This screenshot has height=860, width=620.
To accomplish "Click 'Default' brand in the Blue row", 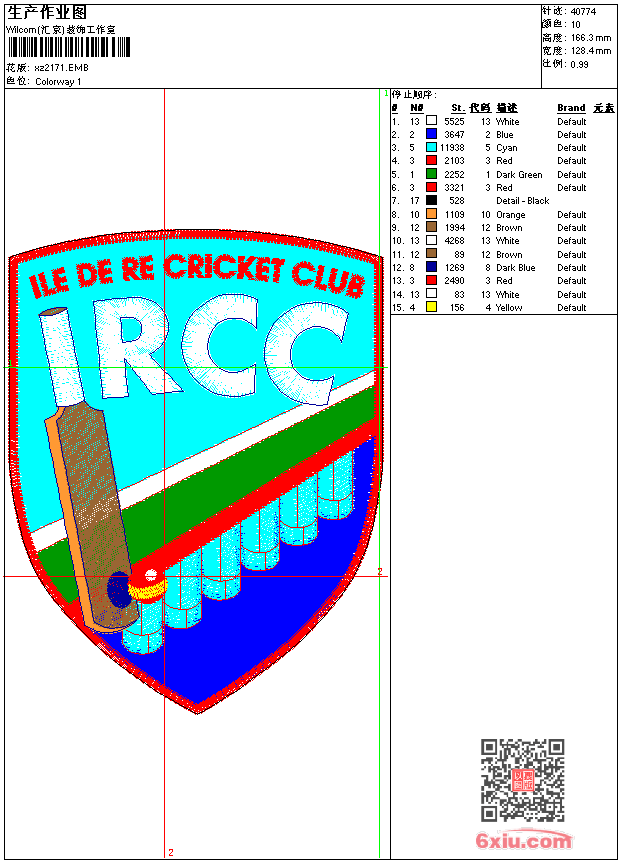I will (572, 135).
